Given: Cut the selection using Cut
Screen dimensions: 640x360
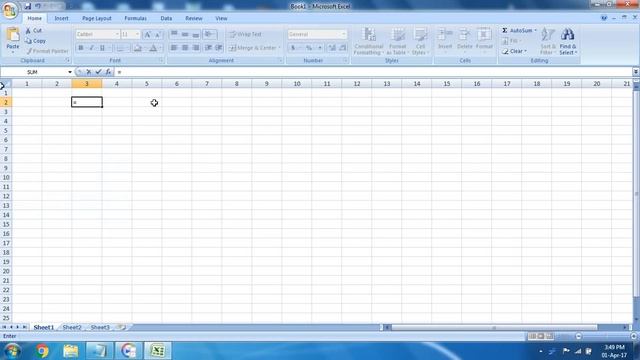Looking at the screenshot, I should (x=33, y=31).
